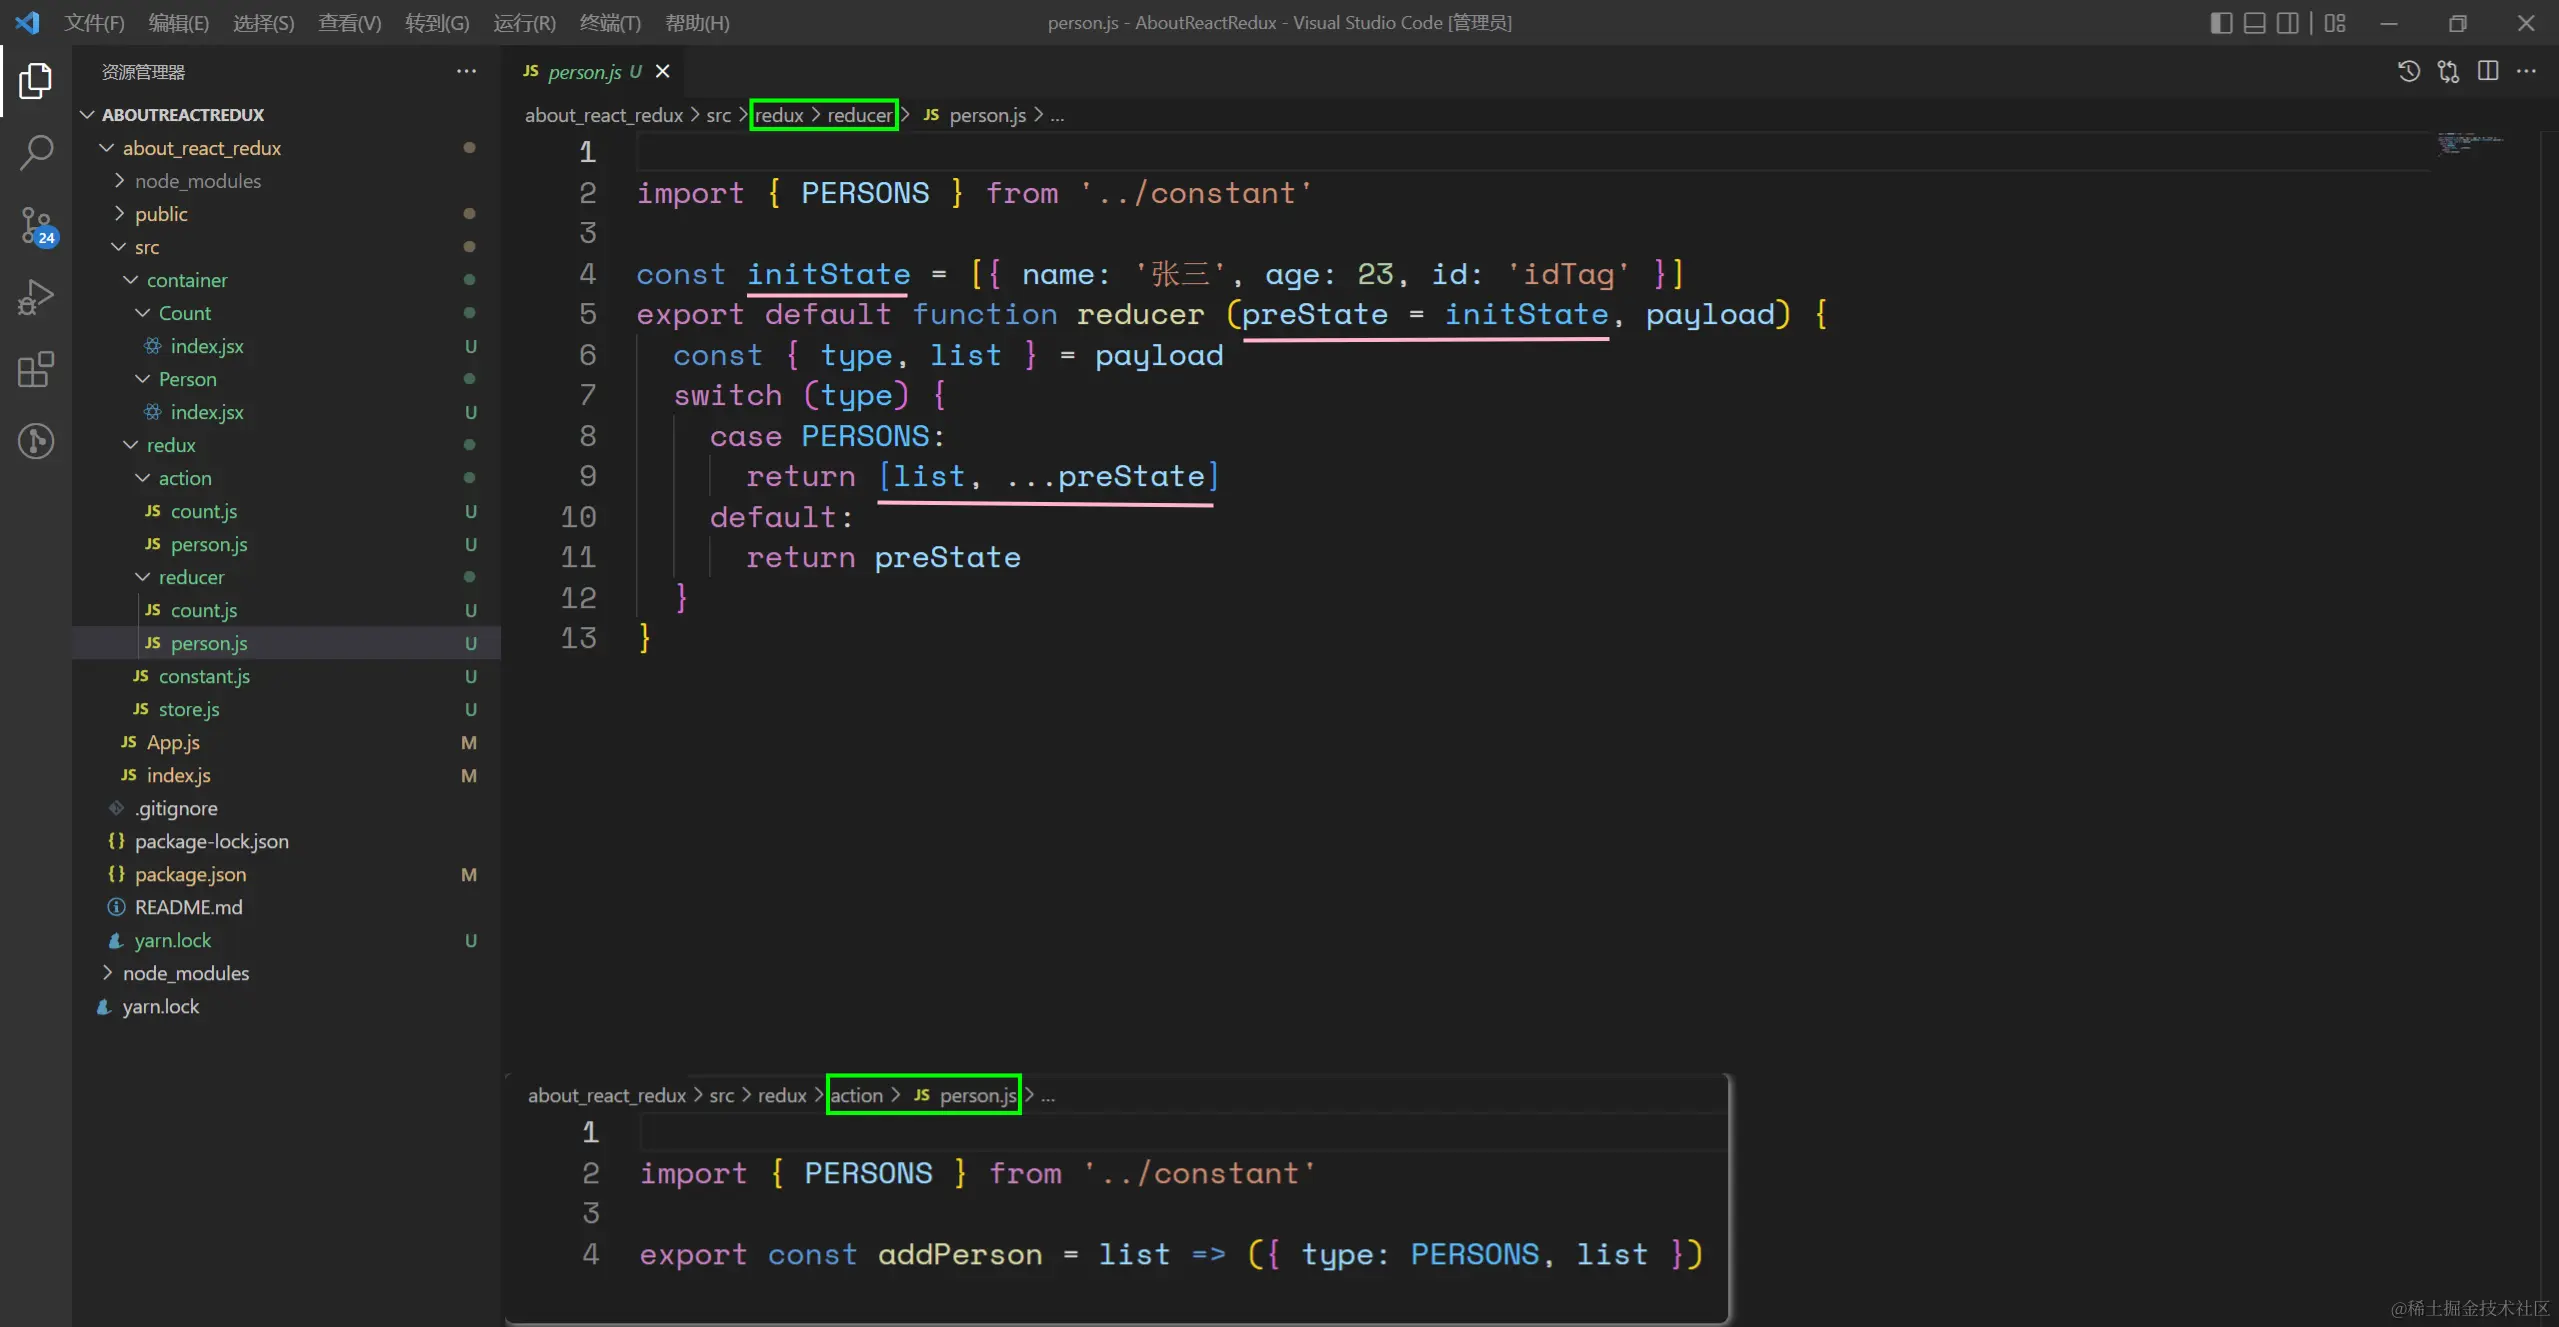Image resolution: width=2559 pixels, height=1327 pixels.
Task: Toggle the secondary sidebar layout button
Action: click(x=2287, y=23)
